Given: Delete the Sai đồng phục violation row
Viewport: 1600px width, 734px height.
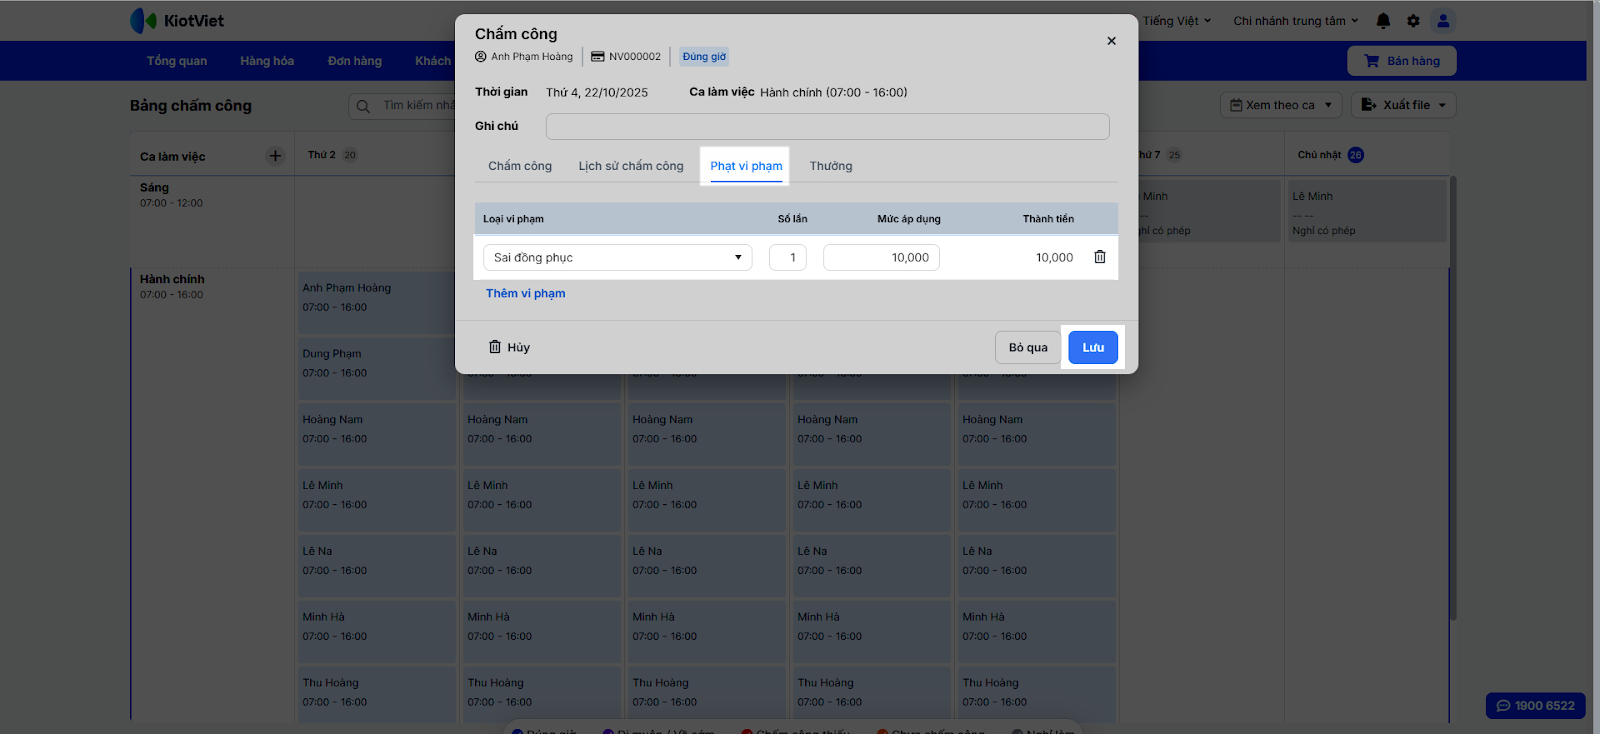Looking at the screenshot, I should (1100, 257).
